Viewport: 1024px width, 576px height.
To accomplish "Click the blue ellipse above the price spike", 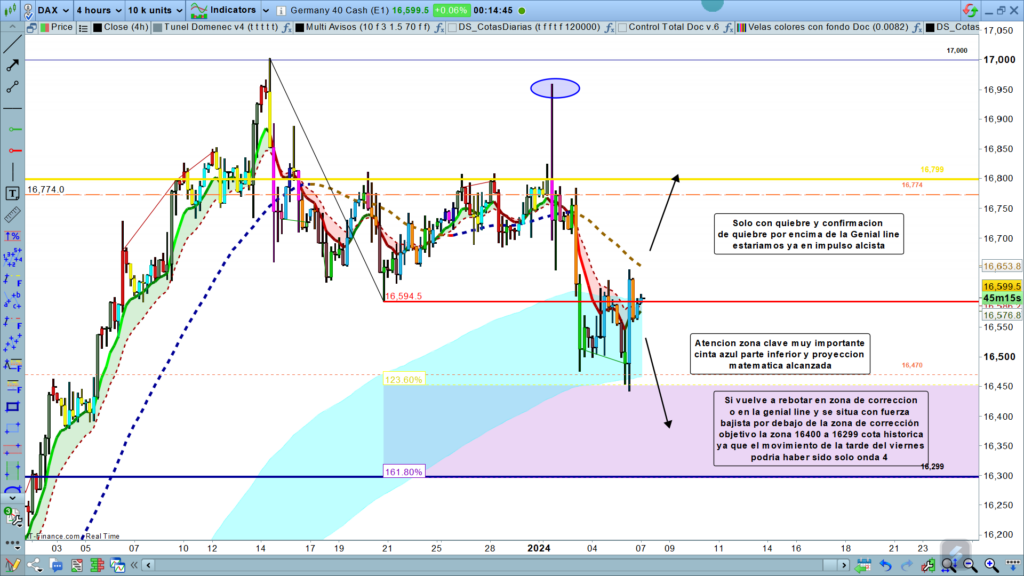I will [555, 88].
